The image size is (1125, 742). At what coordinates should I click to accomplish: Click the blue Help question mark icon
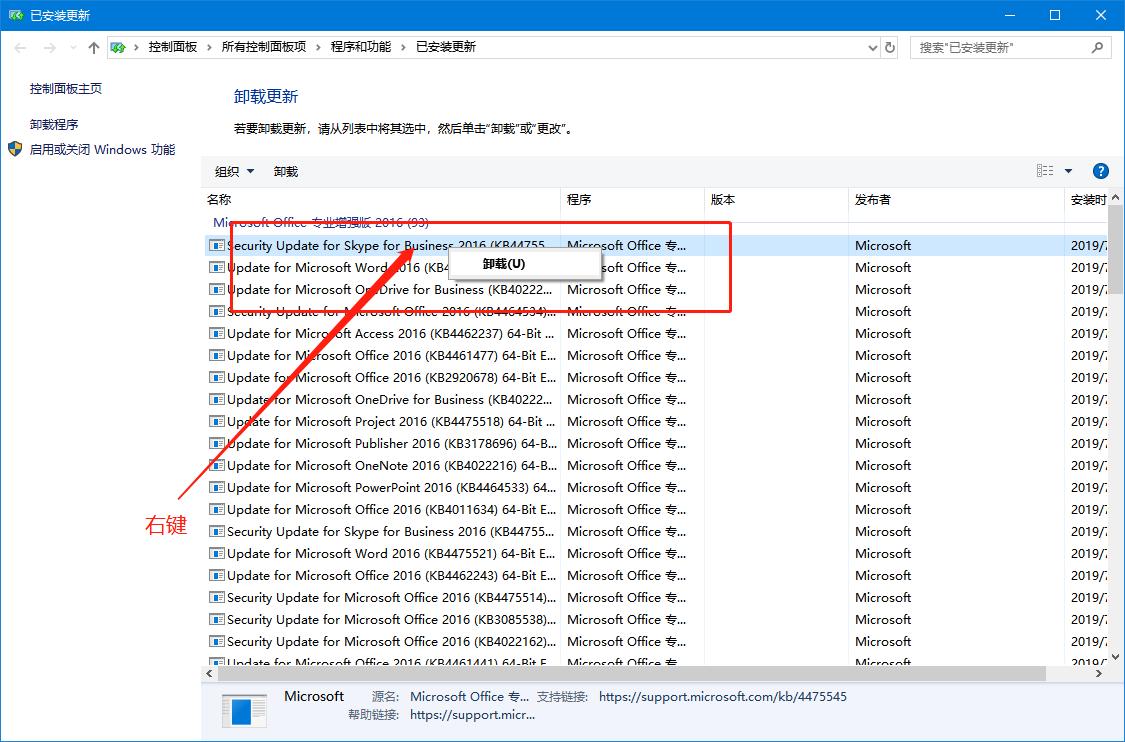click(1100, 170)
